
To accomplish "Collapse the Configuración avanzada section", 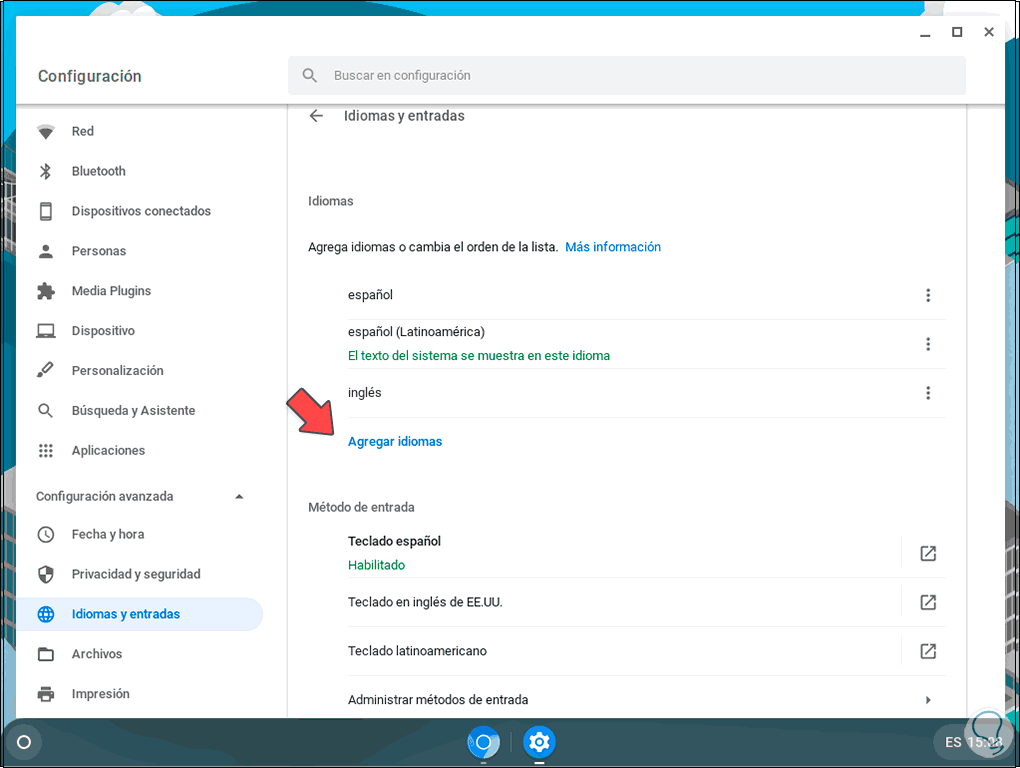I will [239, 497].
